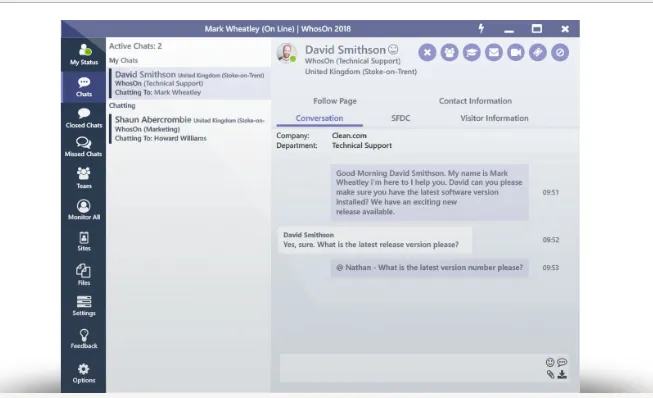The height and width of the screenshot is (398, 653).
Task: Click the round video camera icon
Action: [516, 53]
